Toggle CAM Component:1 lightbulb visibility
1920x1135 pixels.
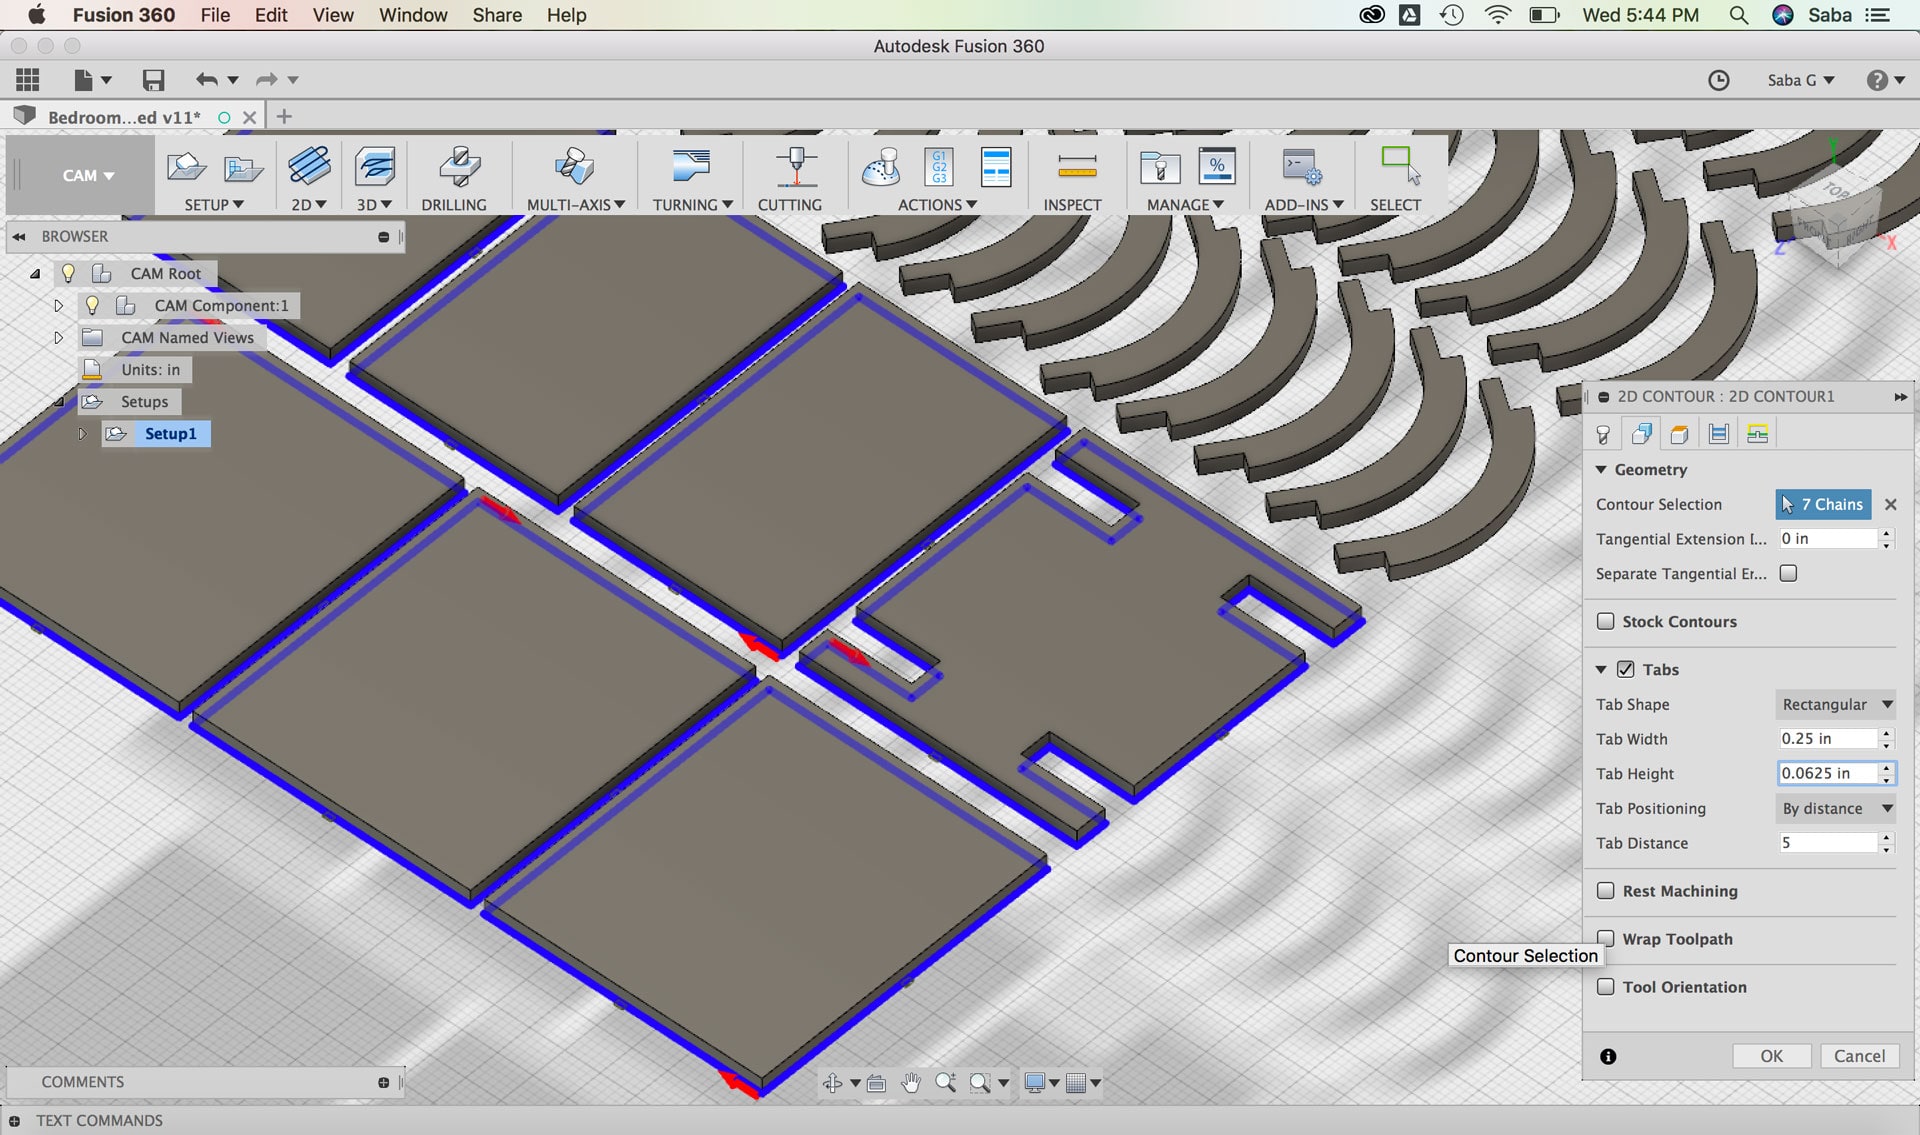click(x=92, y=305)
